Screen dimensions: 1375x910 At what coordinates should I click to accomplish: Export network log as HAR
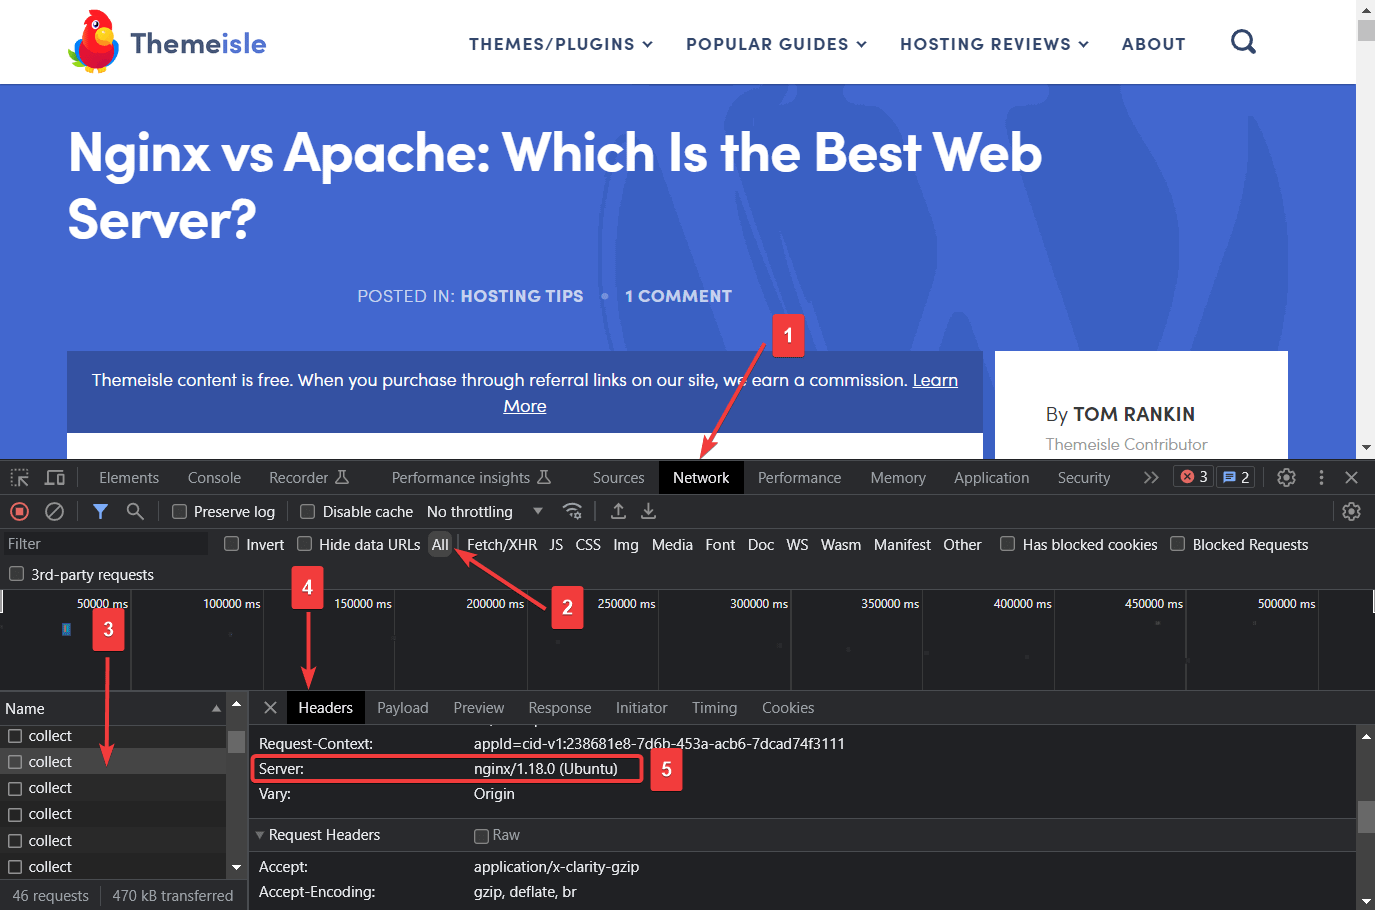click(648, 511)
